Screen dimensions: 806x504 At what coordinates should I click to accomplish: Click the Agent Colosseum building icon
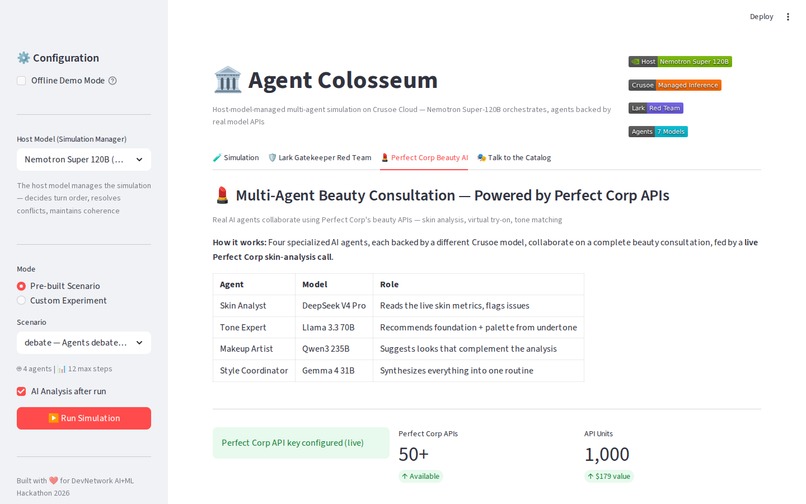[x=227, y=80]
